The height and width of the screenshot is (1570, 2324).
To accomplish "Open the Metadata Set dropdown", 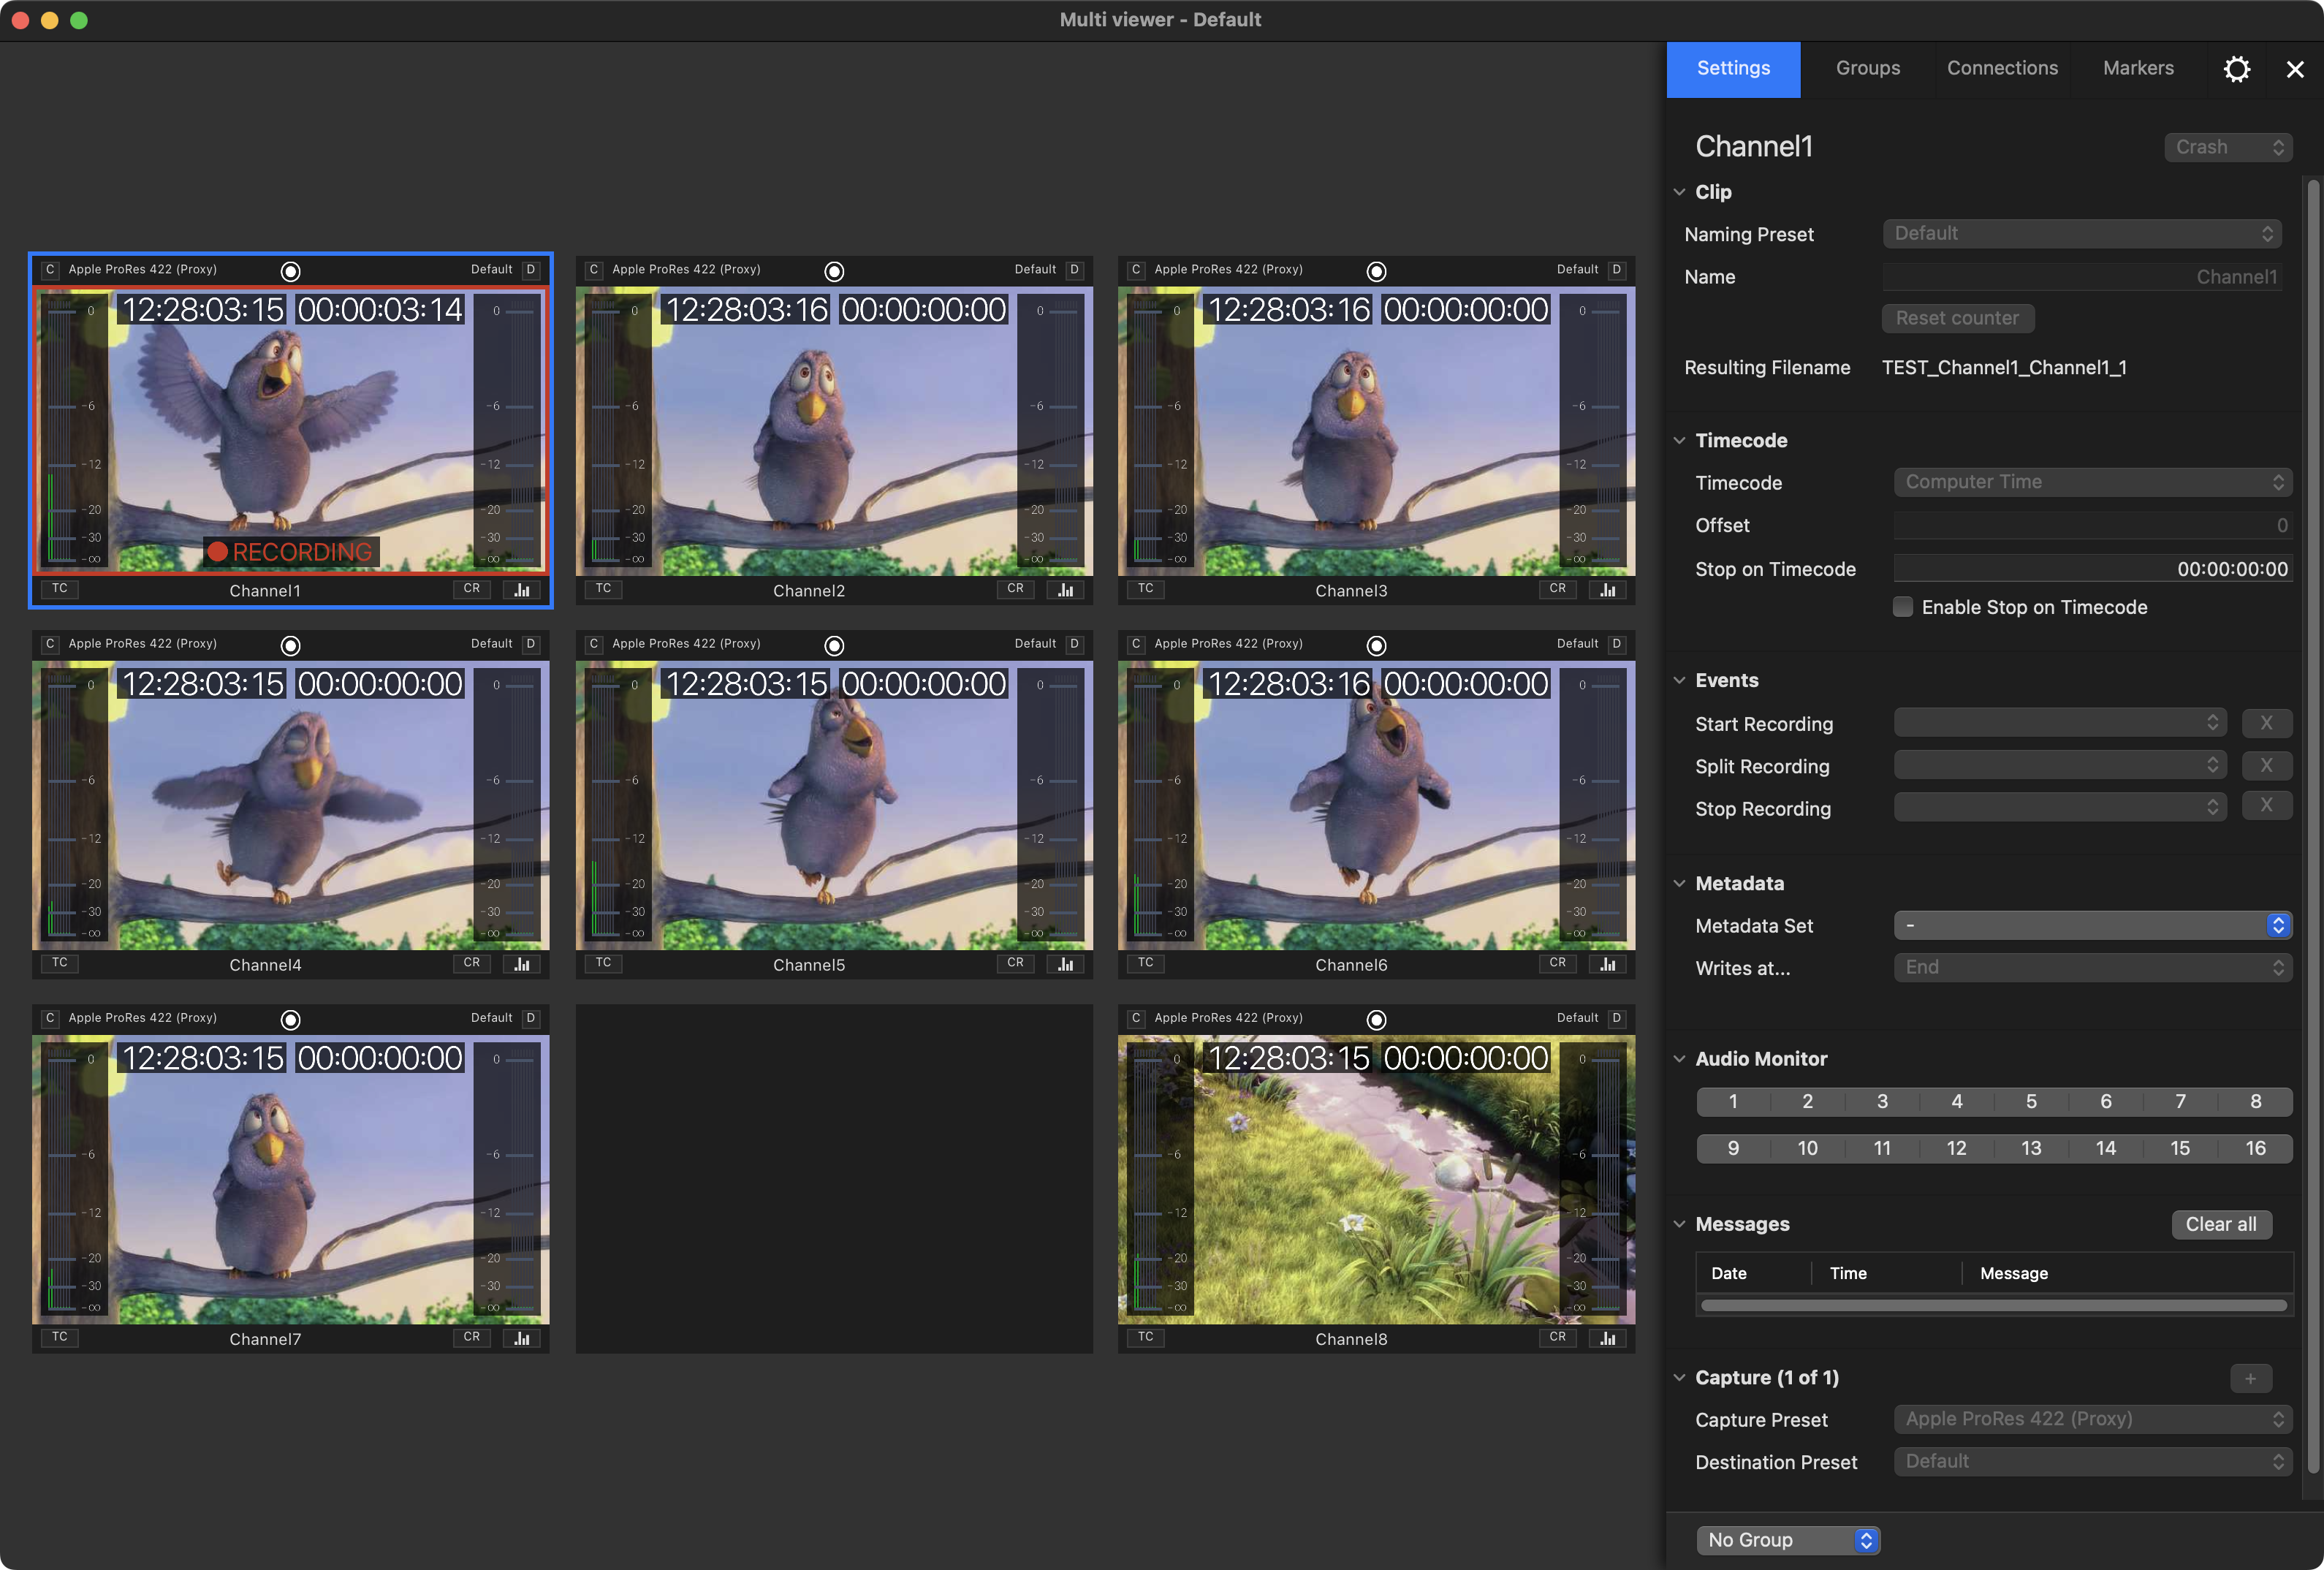I will coord(2092,925).
